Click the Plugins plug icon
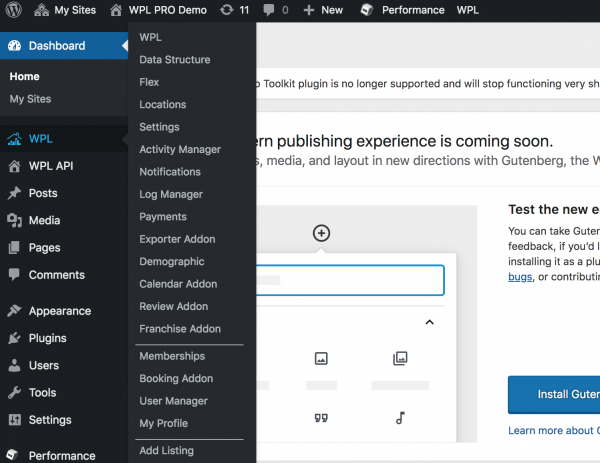Viewport: 600px width, 463px height. [x=14, y=338]
